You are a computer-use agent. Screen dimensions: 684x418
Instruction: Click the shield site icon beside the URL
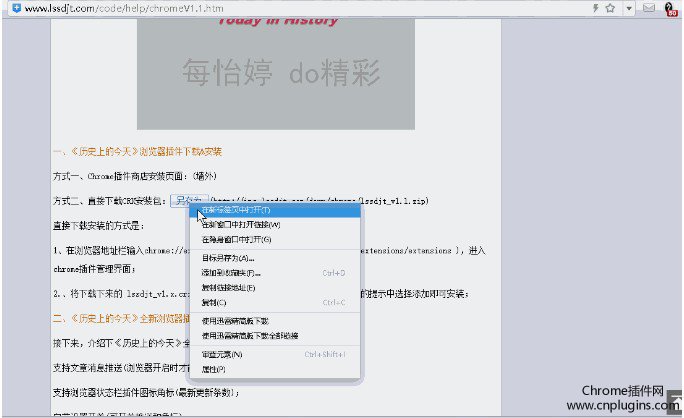coord(16,8)
